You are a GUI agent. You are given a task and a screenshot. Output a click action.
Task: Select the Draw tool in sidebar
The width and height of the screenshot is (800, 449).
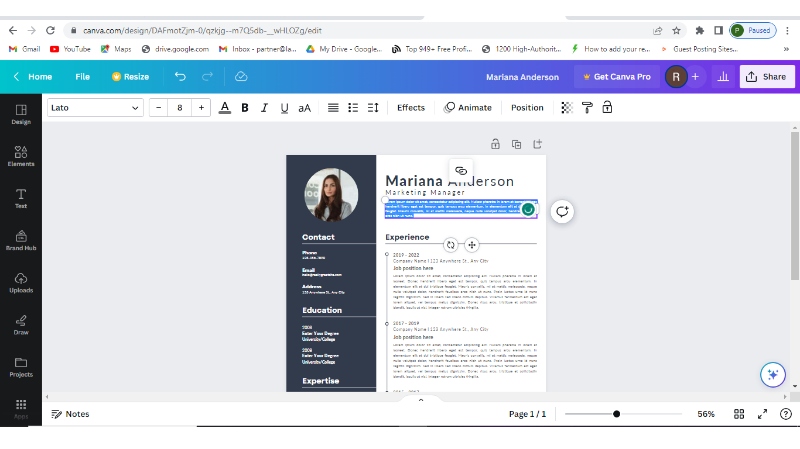point(20,325)
